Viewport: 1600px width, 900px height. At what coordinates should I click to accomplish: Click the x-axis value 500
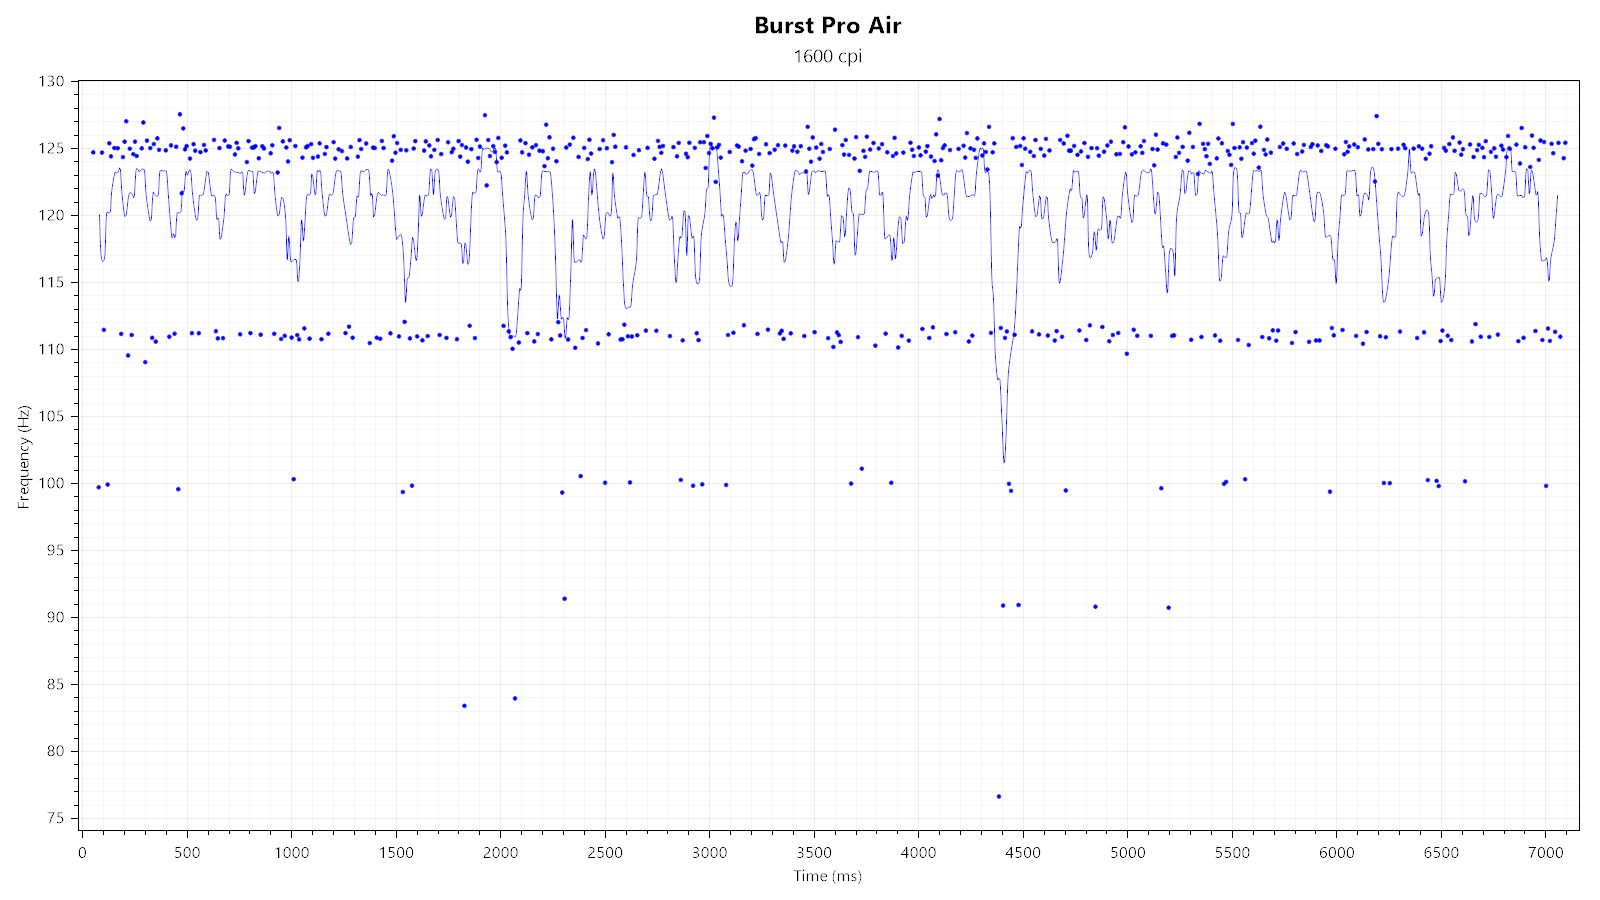tap(187, 852)
